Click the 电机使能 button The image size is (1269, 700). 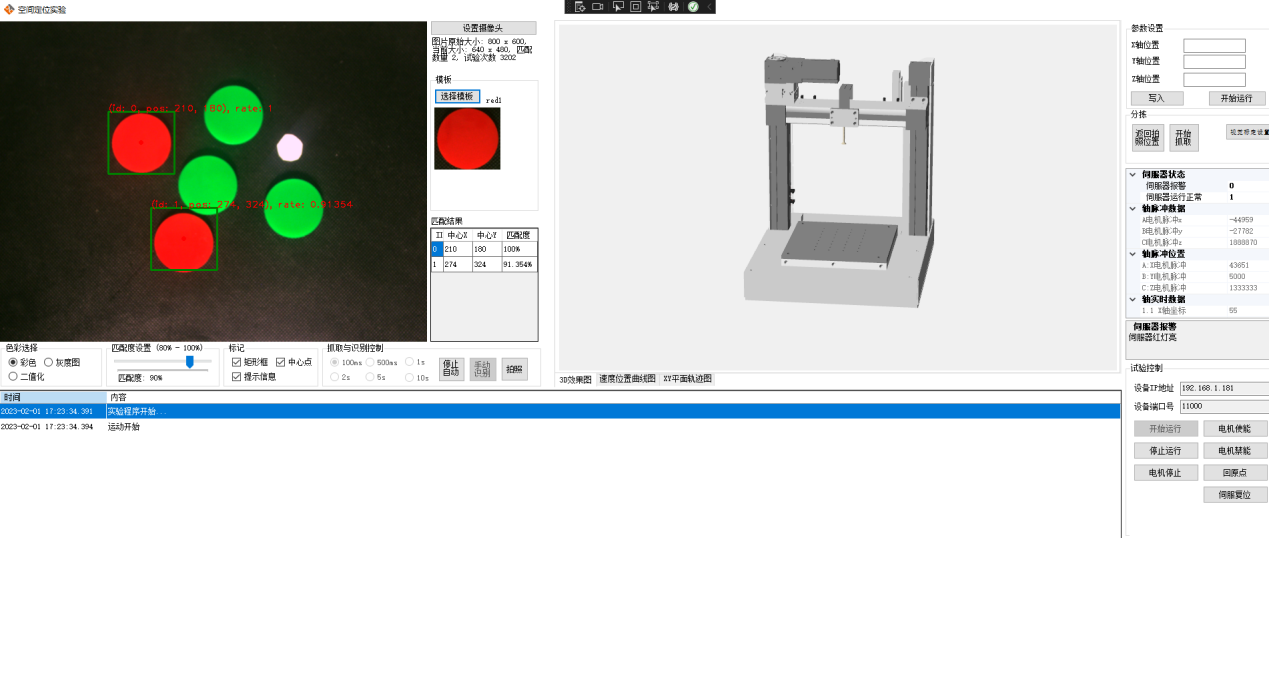click(x=1235, y=429)
